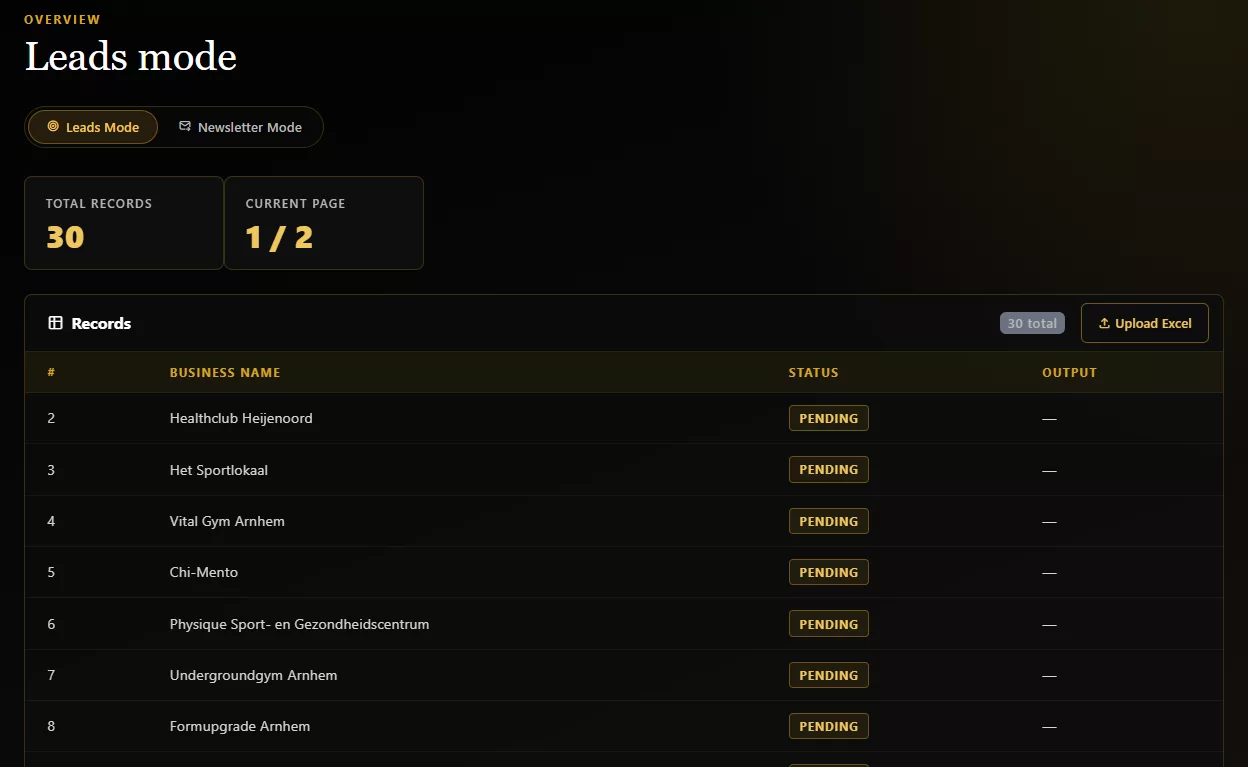
Task: Click the envelope icon in Newsletter Mode
Action: [x=185, y=127]
